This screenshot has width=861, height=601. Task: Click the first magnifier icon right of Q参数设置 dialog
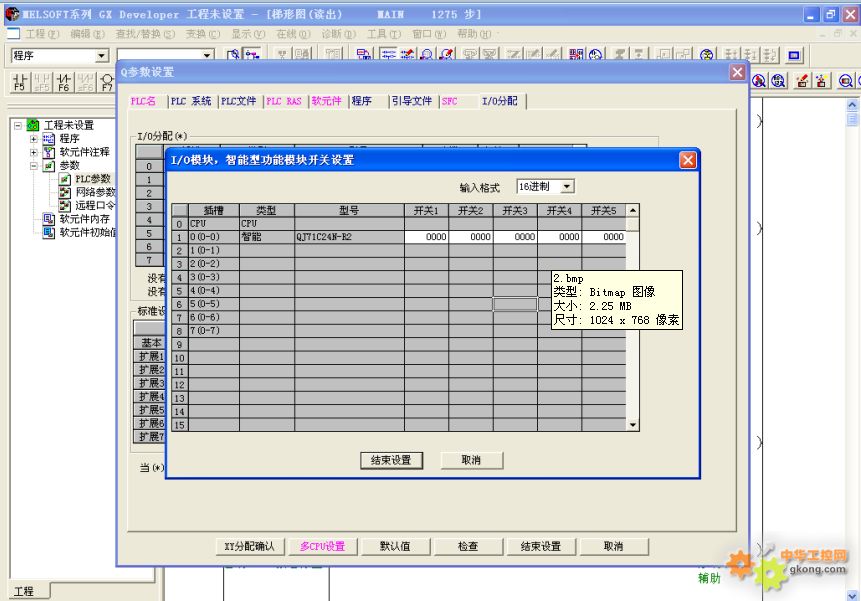[x=759, y=81]
